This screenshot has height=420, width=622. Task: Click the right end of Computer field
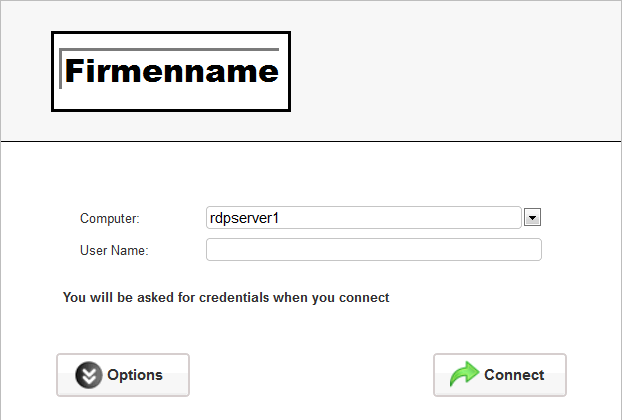[510, 217]
